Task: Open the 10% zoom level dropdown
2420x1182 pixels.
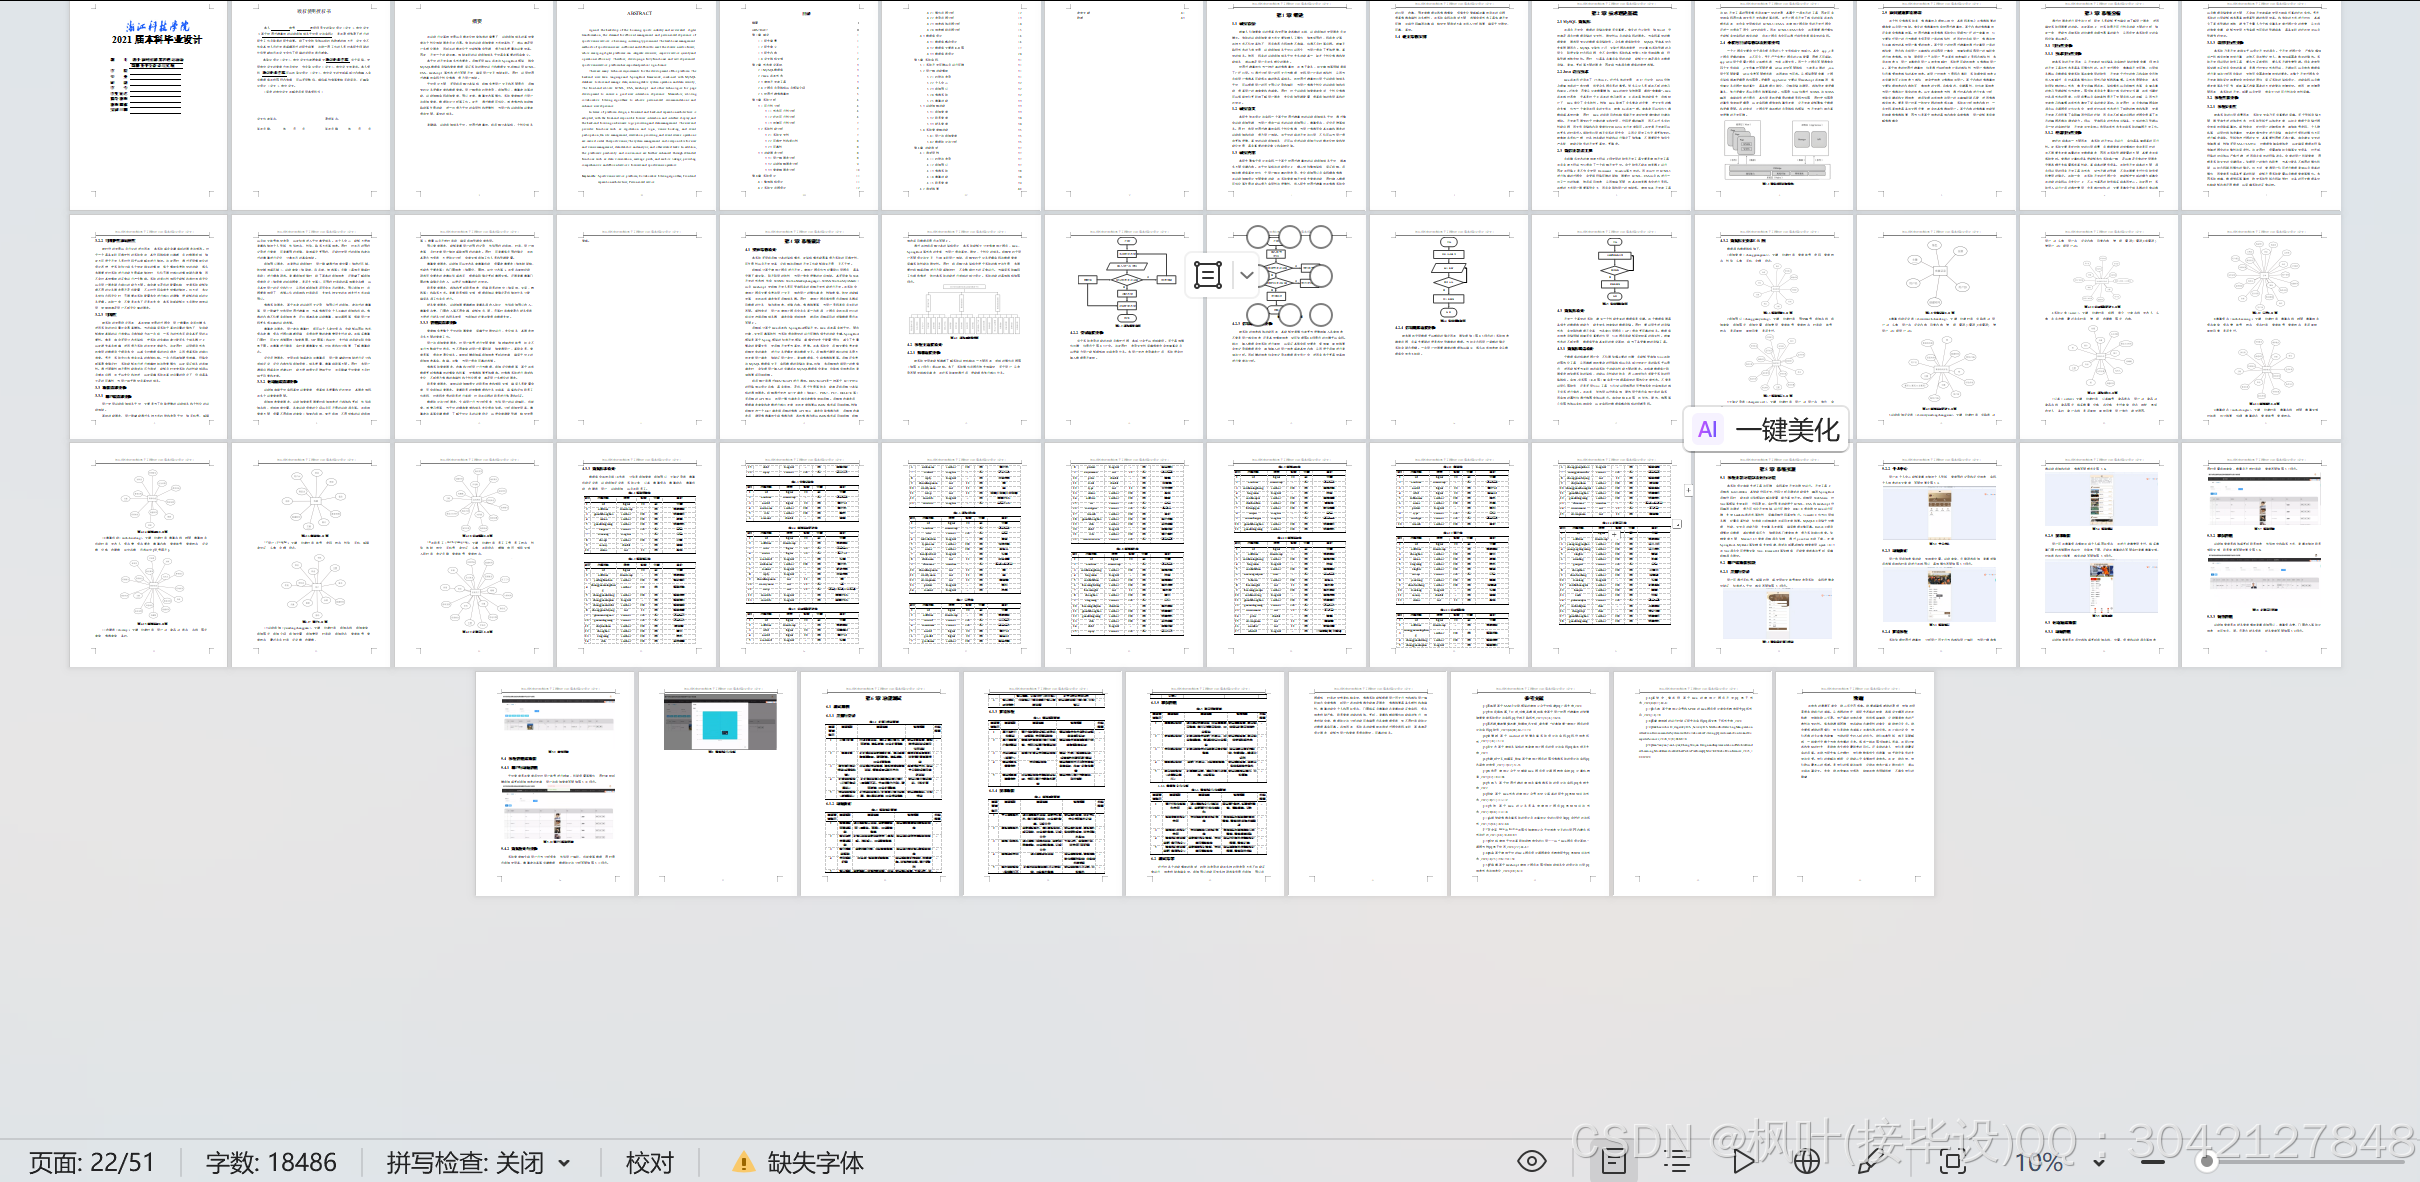Action: pos(2098,1163)
